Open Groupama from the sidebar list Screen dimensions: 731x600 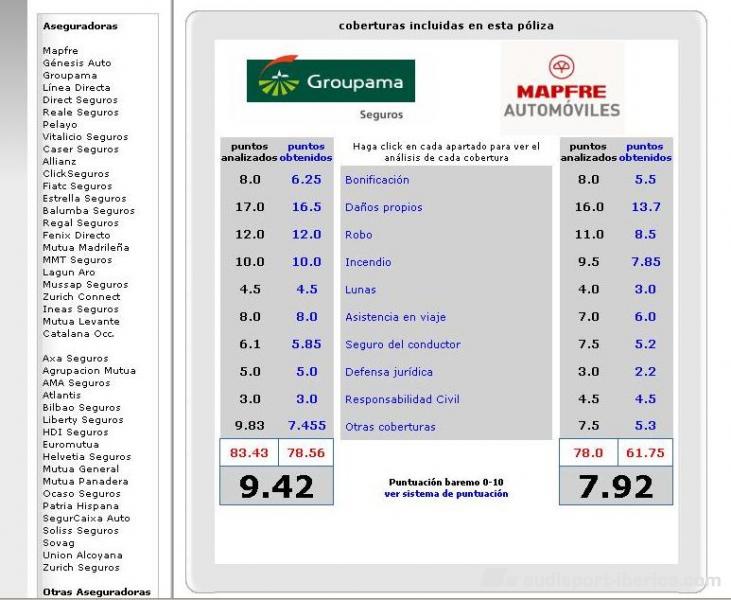pos(70,75)
